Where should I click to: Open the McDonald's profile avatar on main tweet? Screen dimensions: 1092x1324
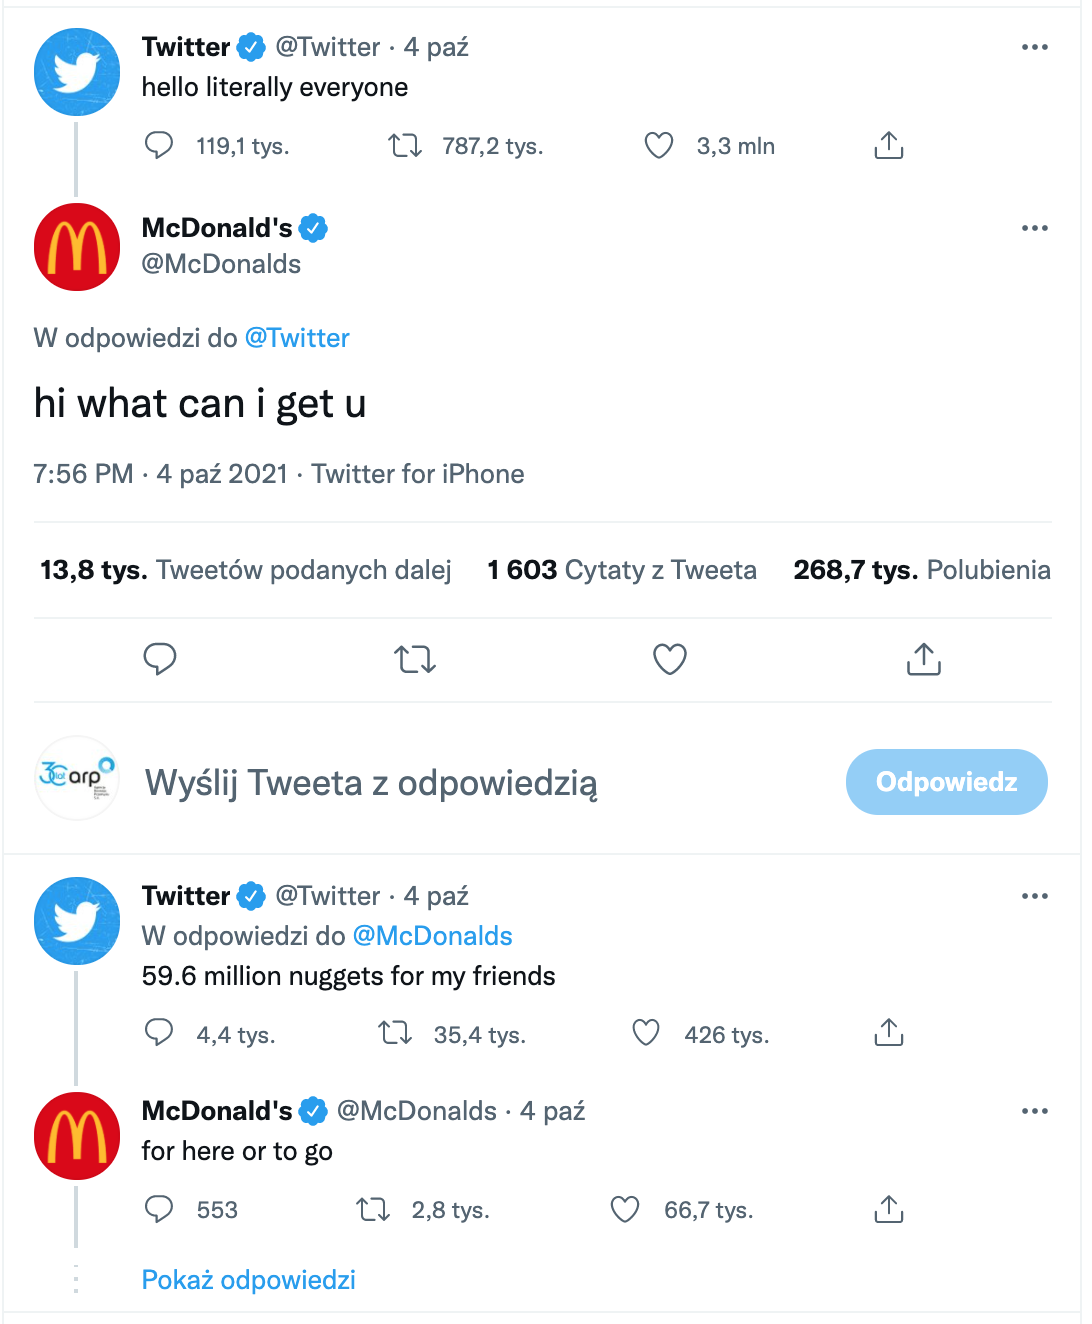coord(77,247)
